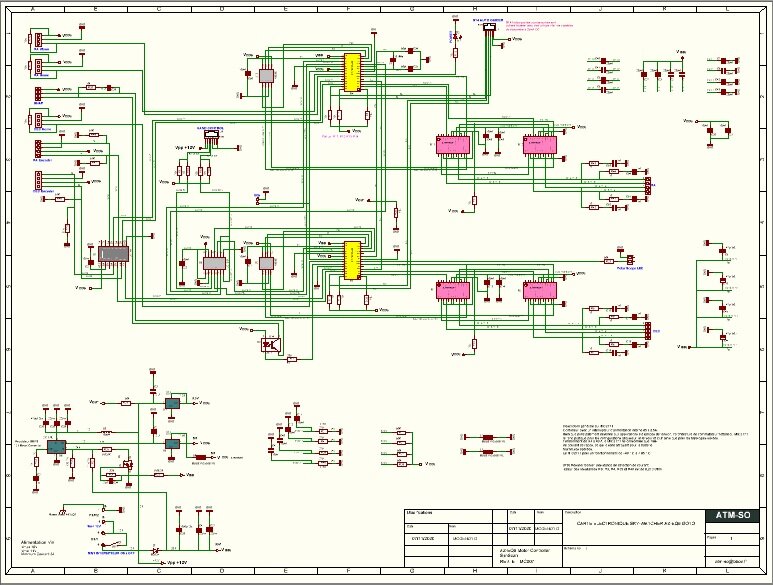Click the teal voltage regulator at far left
Image resolution: width=773 pixels, height=585 pixels.
56,447
